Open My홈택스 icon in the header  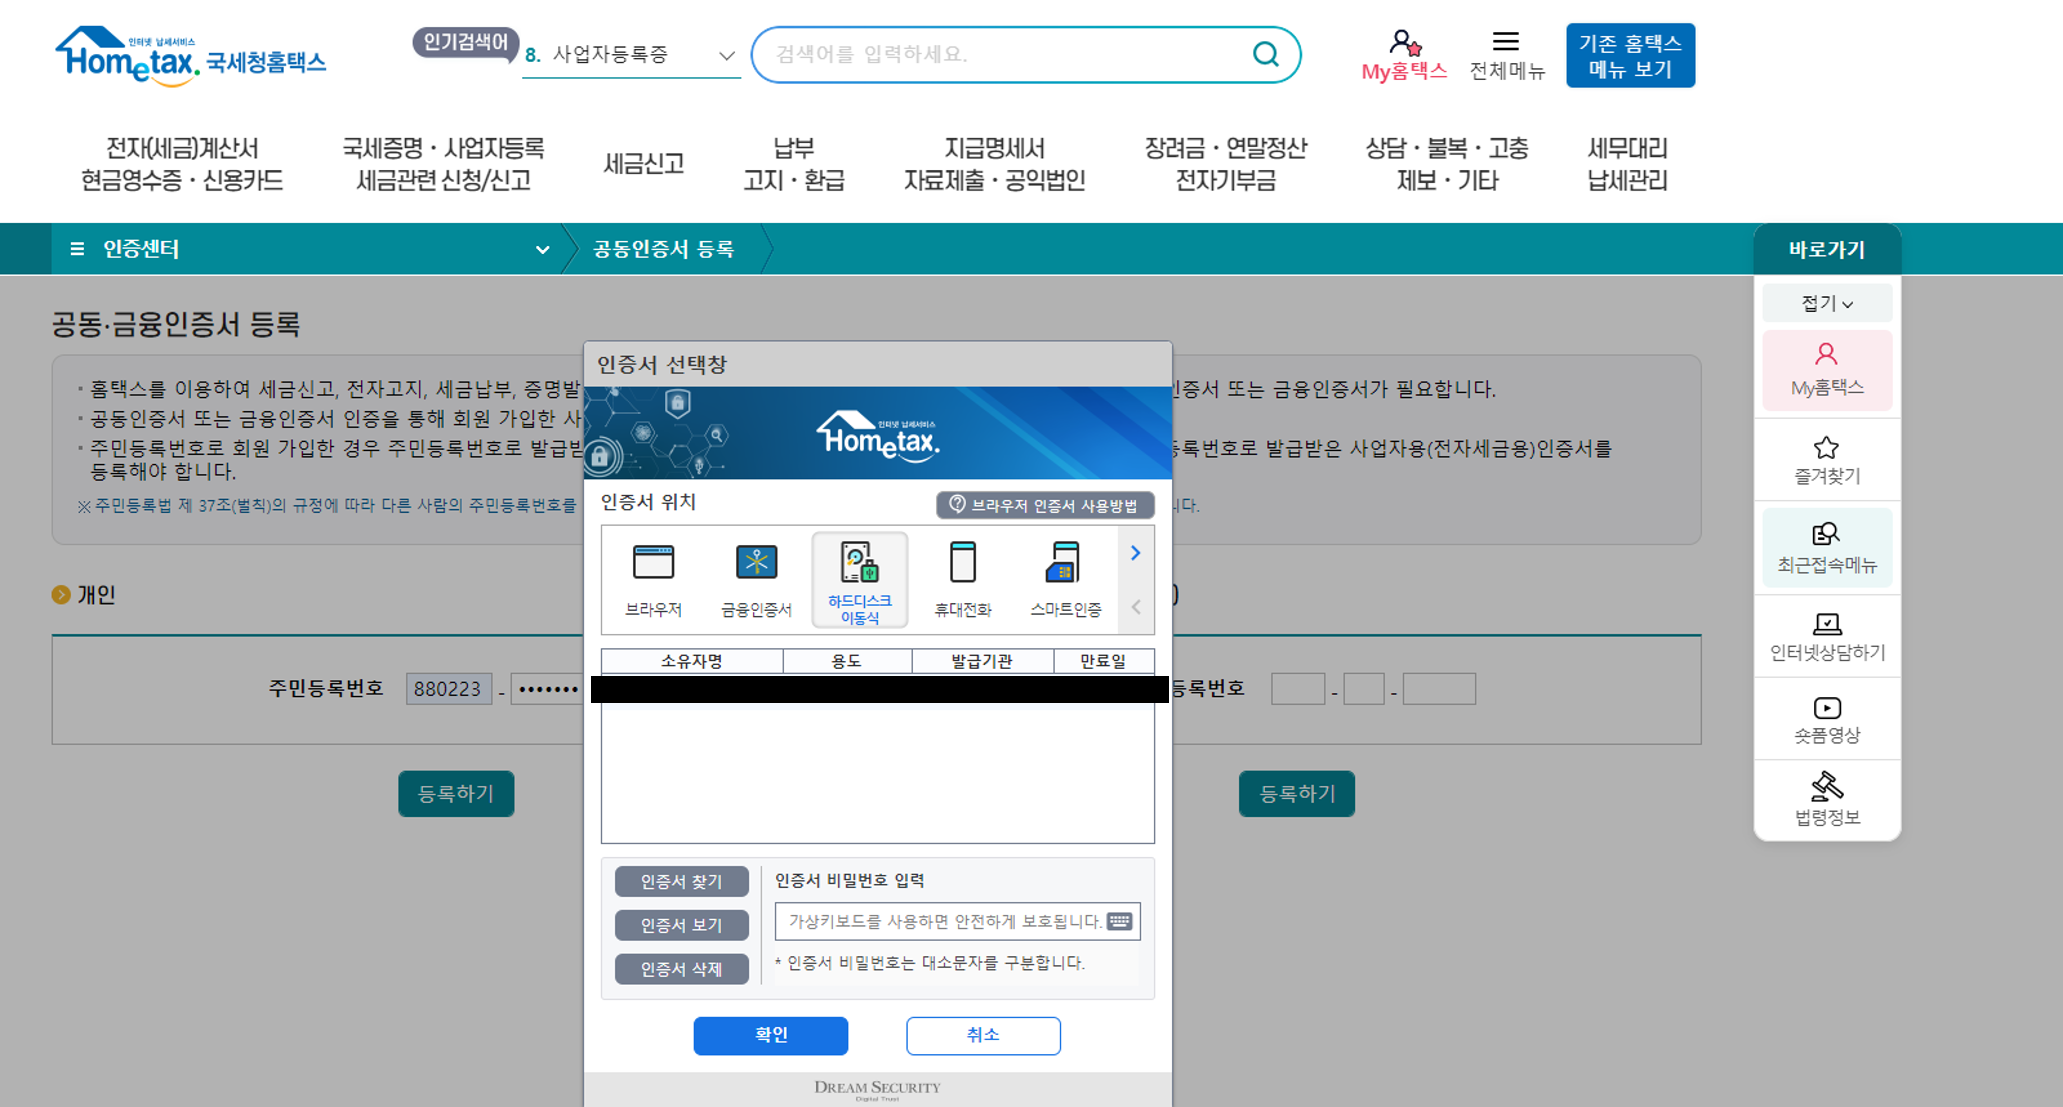point(1404,55)
